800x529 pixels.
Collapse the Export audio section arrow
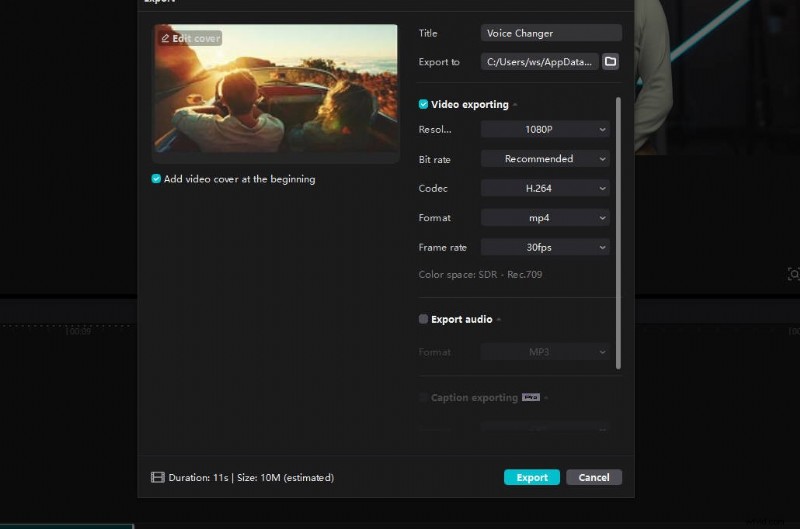tap(499, 320)
